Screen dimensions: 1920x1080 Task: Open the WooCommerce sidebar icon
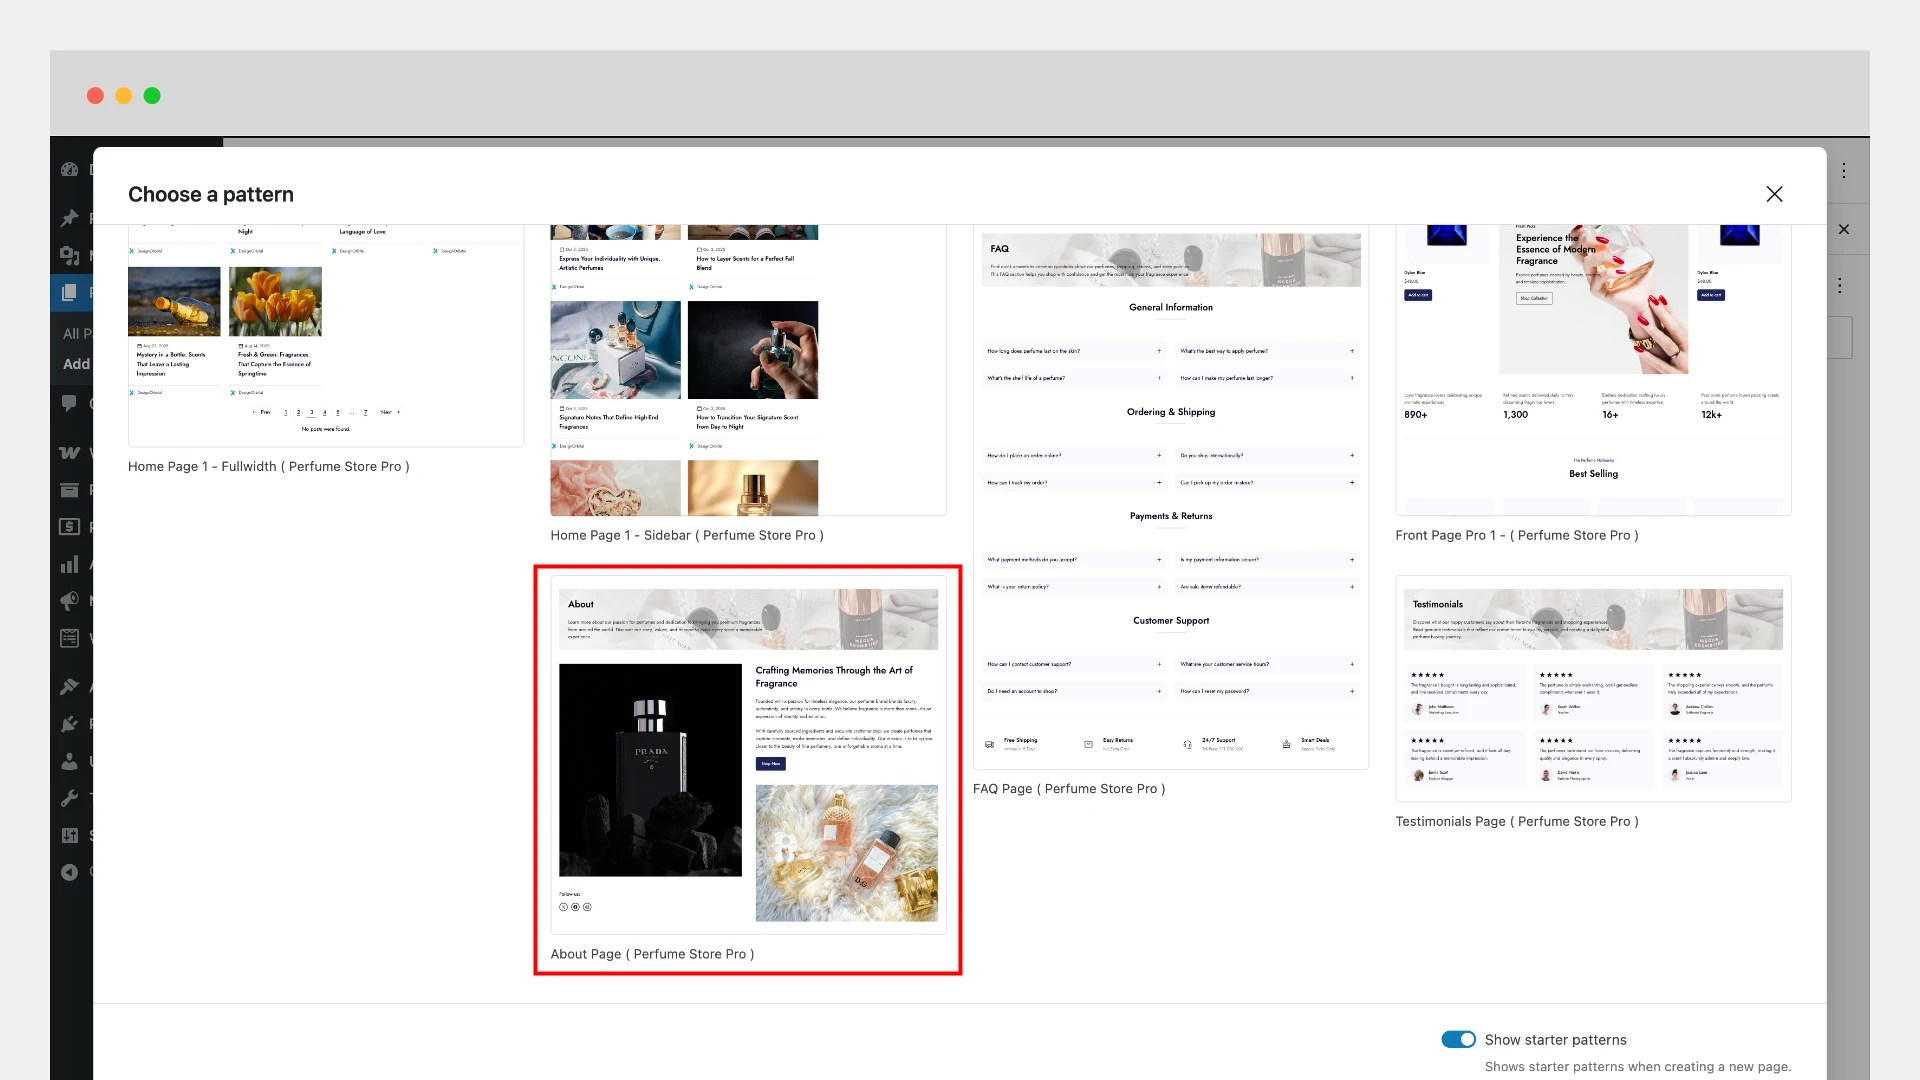[x=69, y=453]
